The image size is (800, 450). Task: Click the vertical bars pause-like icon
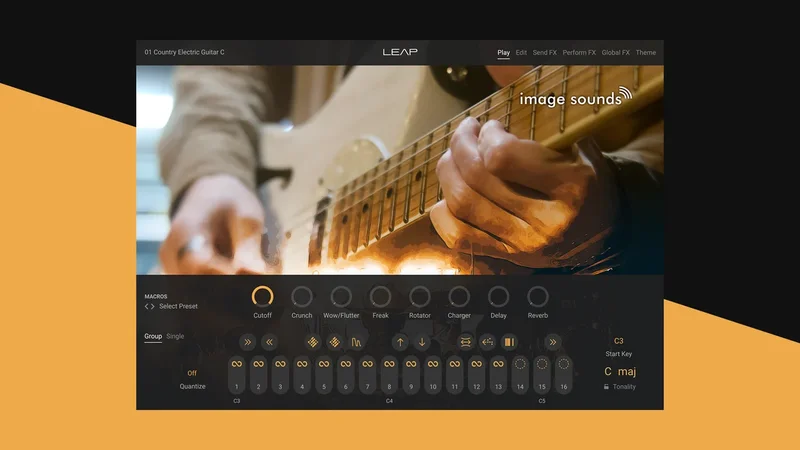tap(509, 342)
